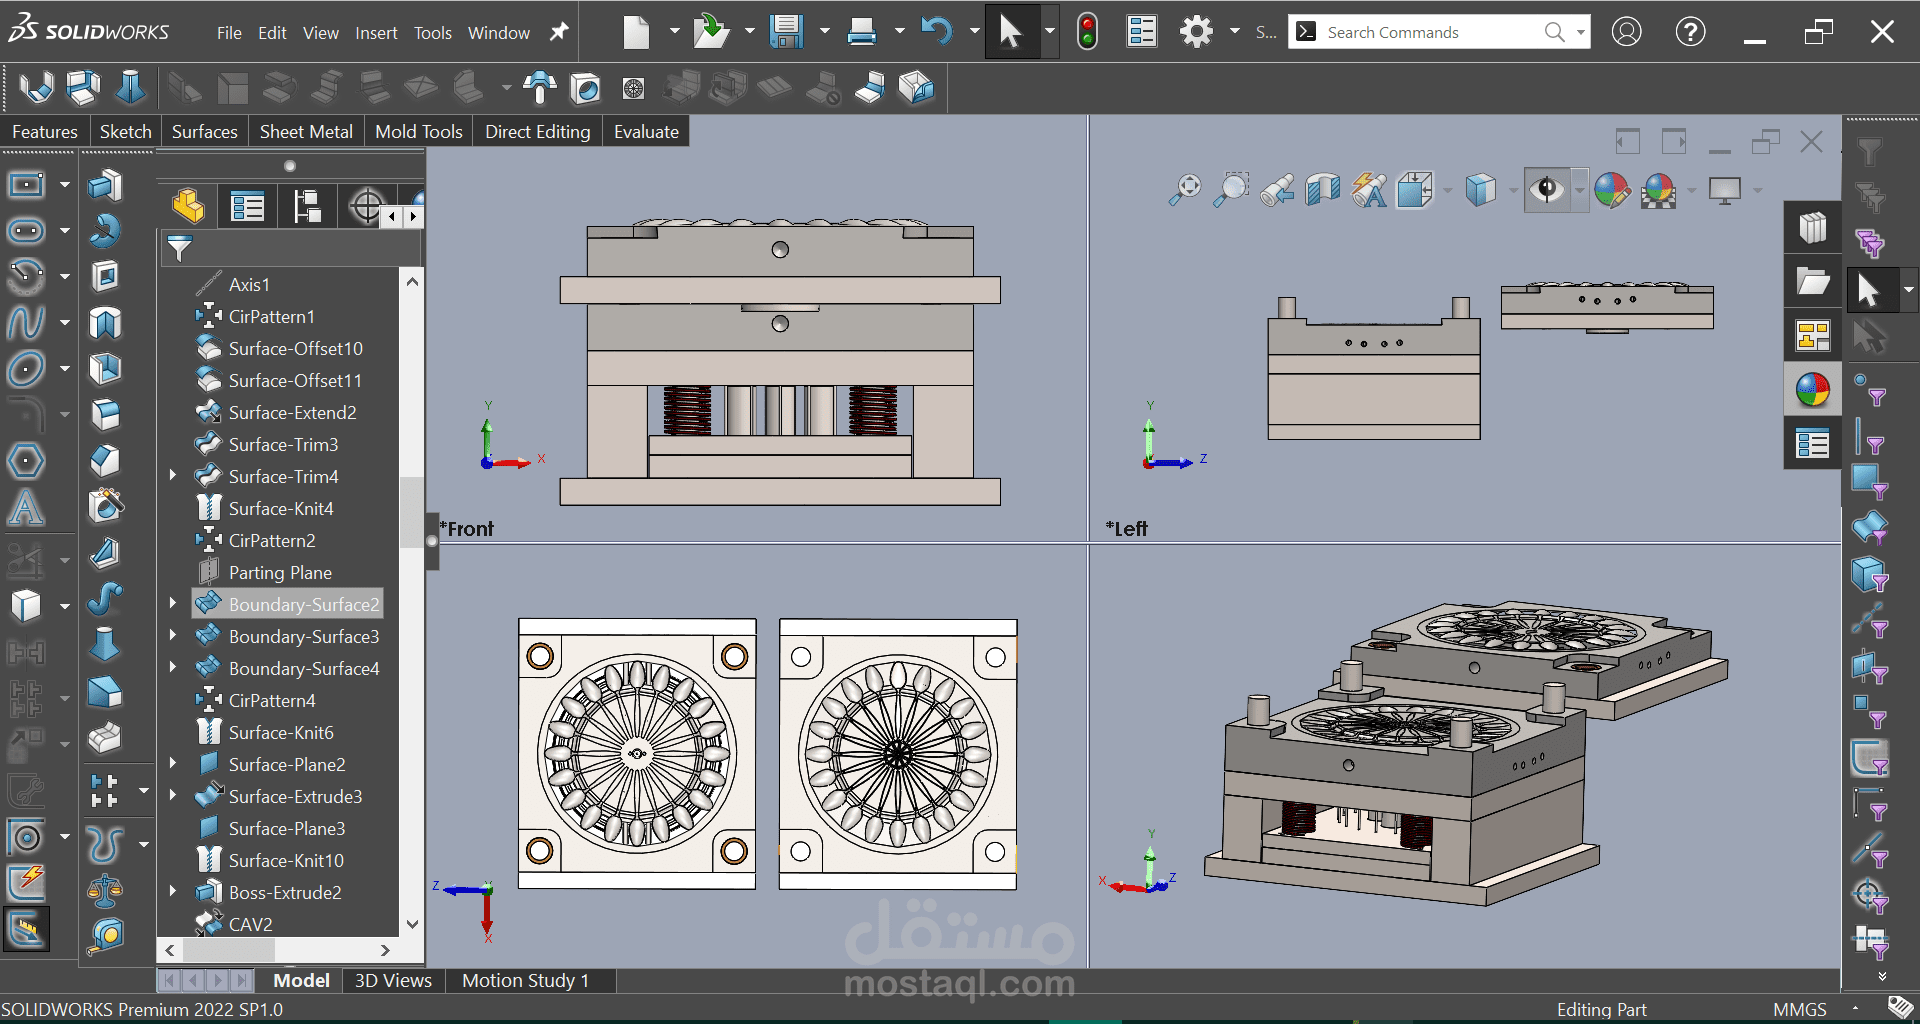Switch to the Mold Tools tab
The height and width of the screenshot is (1024, 1920).
tap(419, 132)
